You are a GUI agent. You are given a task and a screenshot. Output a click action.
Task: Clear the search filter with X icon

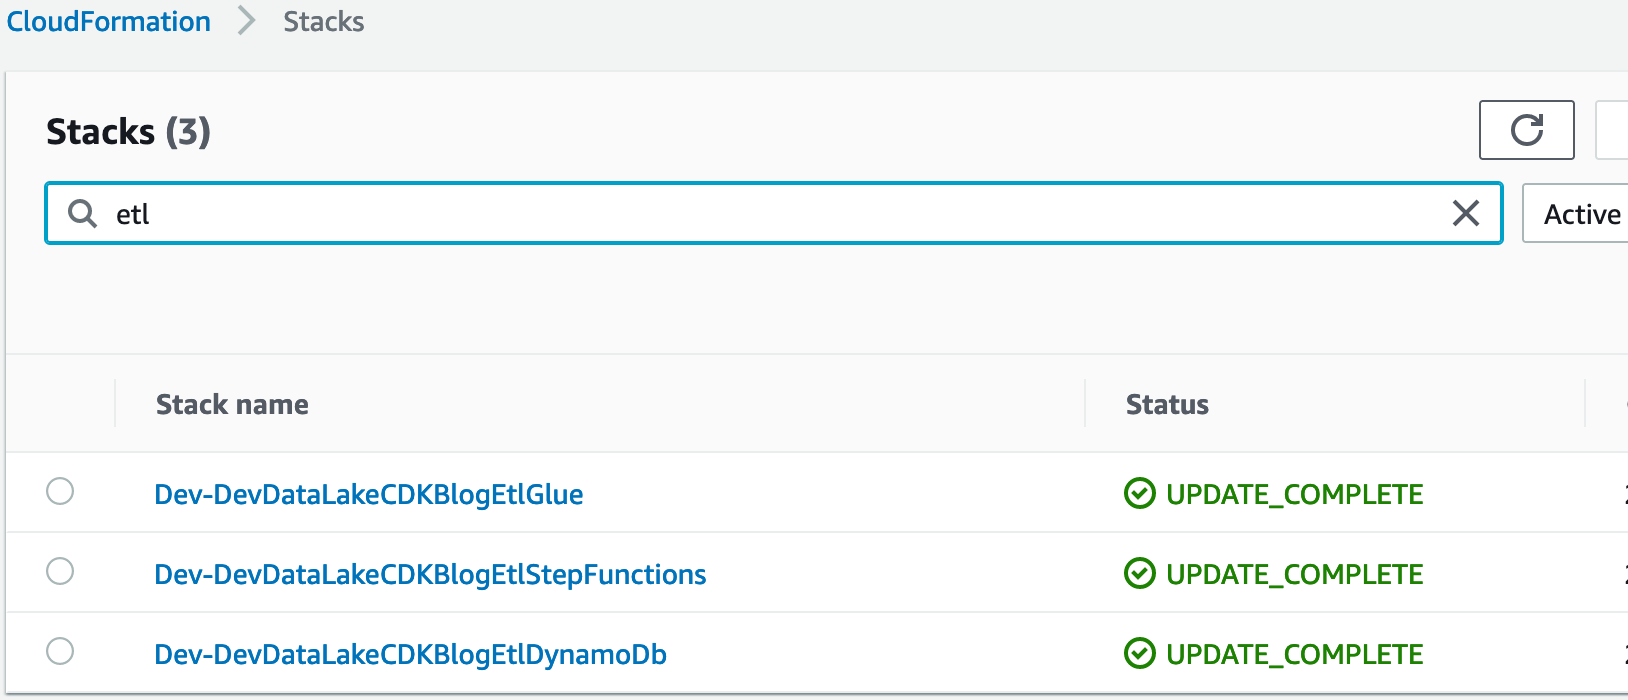pyautogui.click(x=1465, y=213)
